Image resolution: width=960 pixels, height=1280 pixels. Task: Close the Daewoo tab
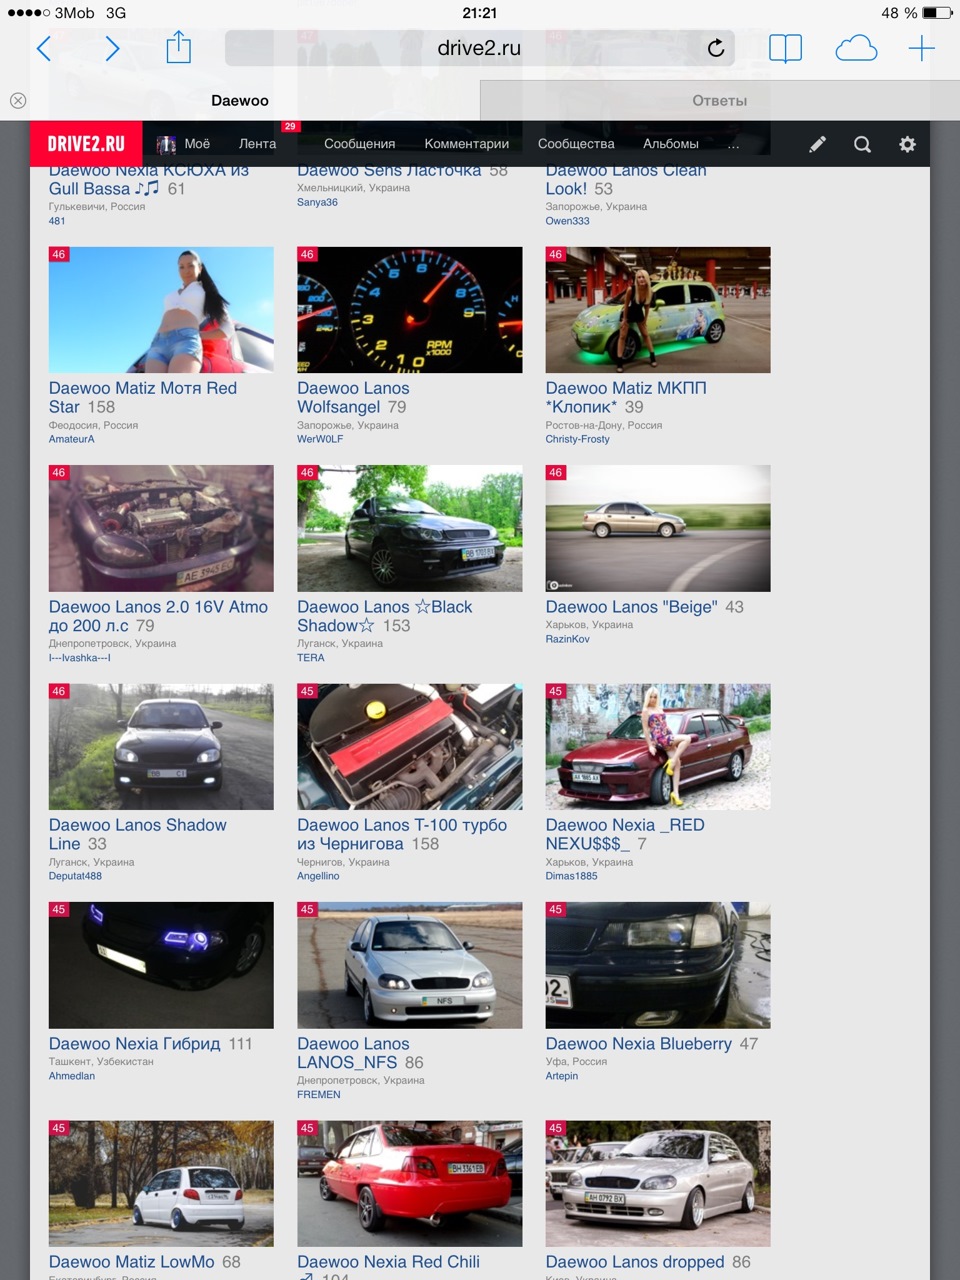[x=18, y=100]
